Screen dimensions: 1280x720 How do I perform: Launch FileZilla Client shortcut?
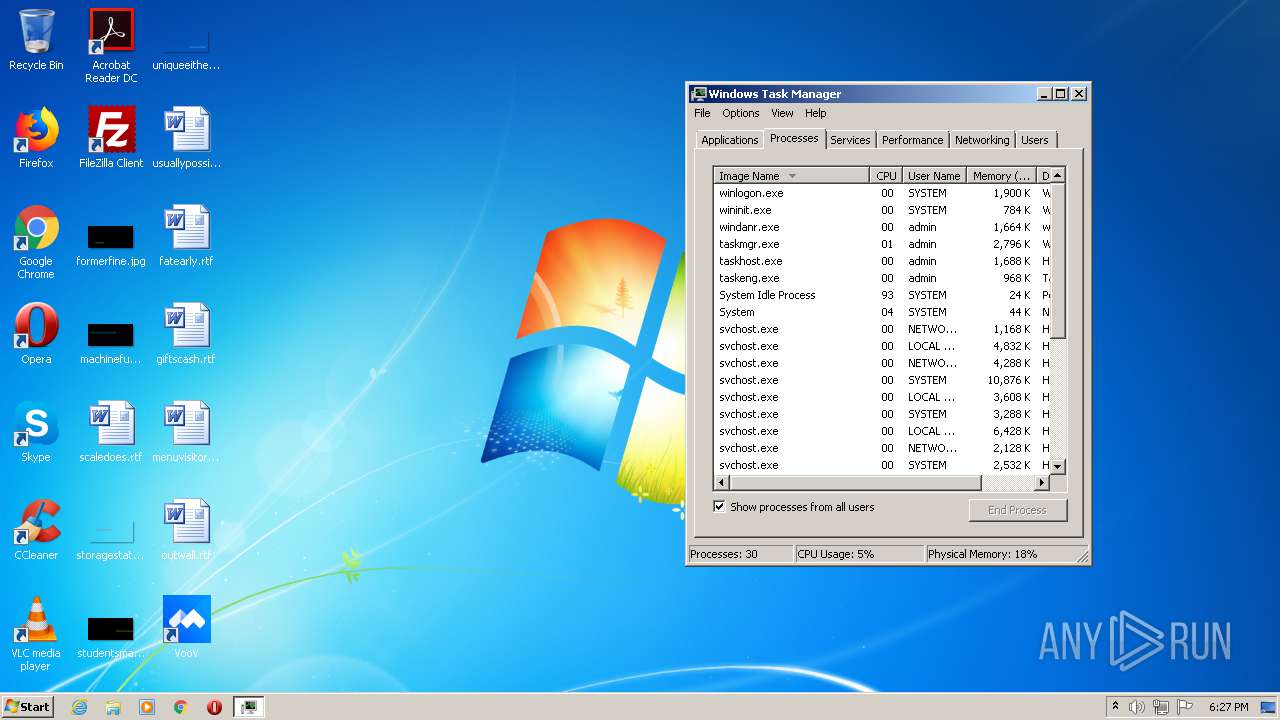tap(111, 138)
